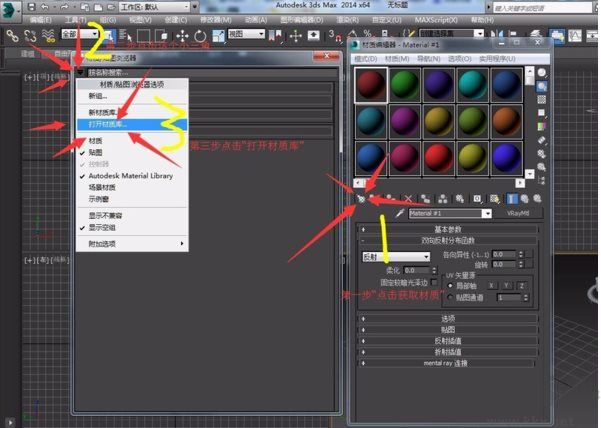
Task: Click Window/Crossing selection toggle icon
Action: (161, 36)
